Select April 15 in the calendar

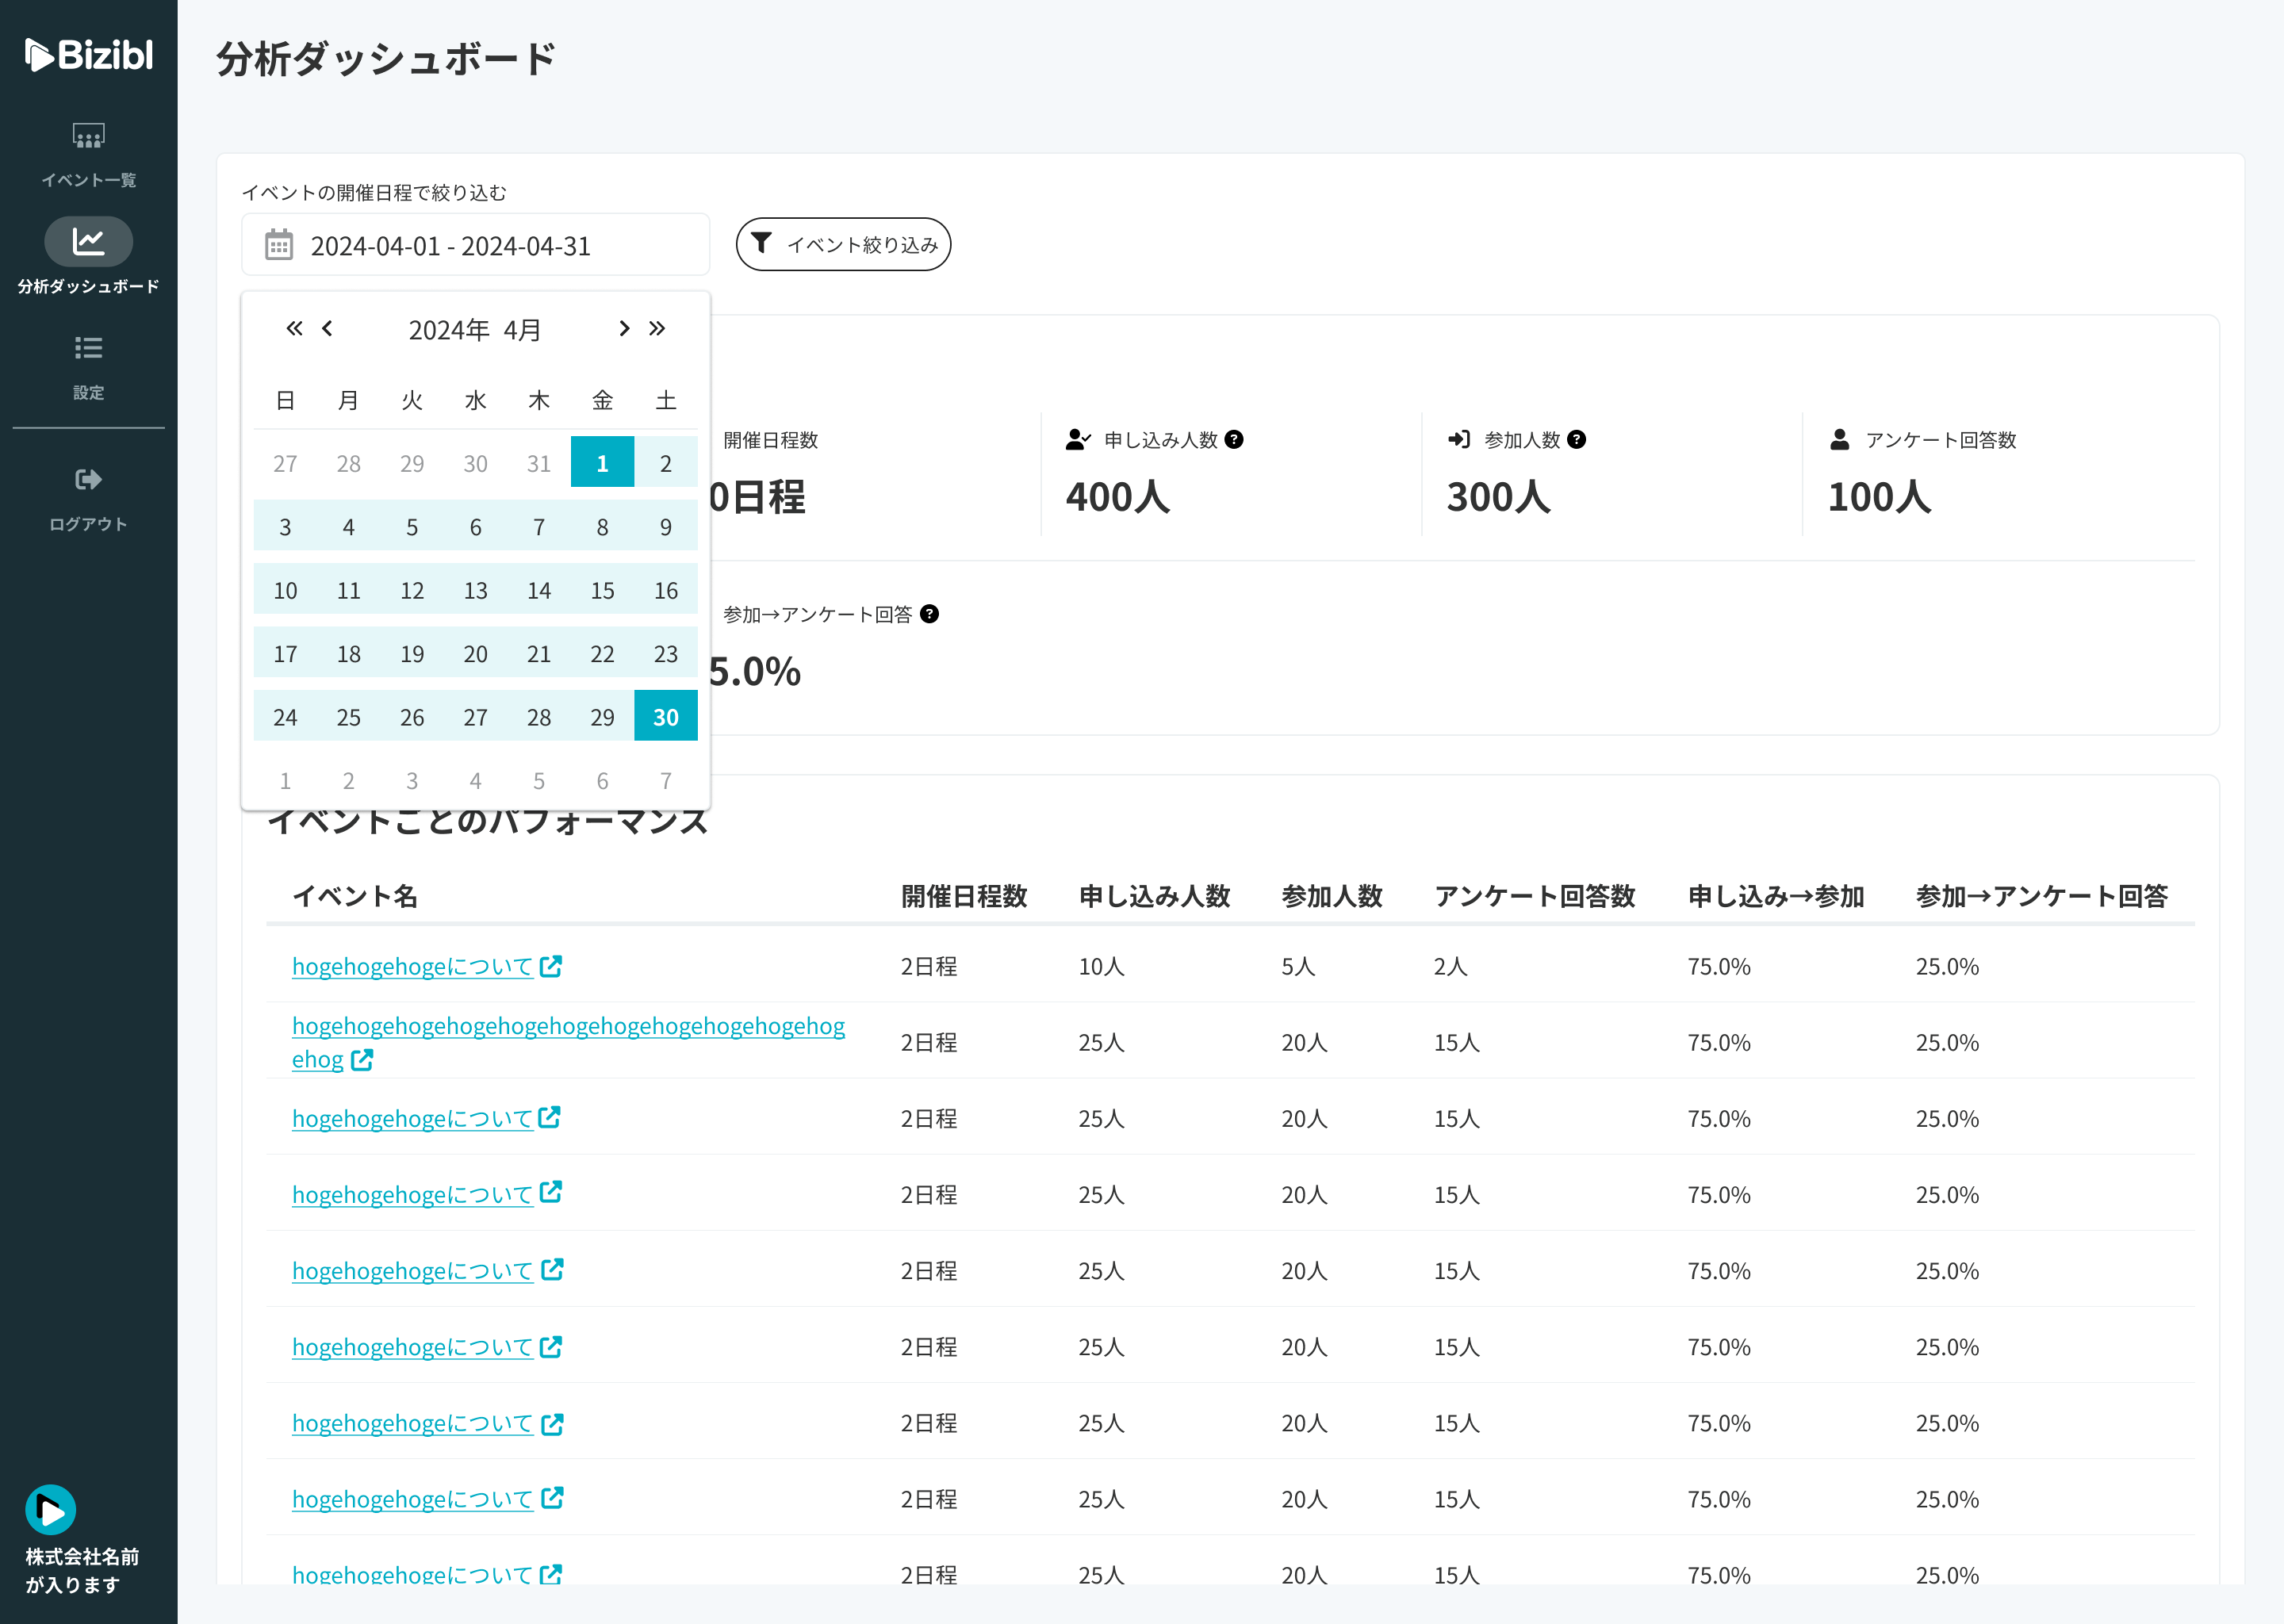coord(602,591)
